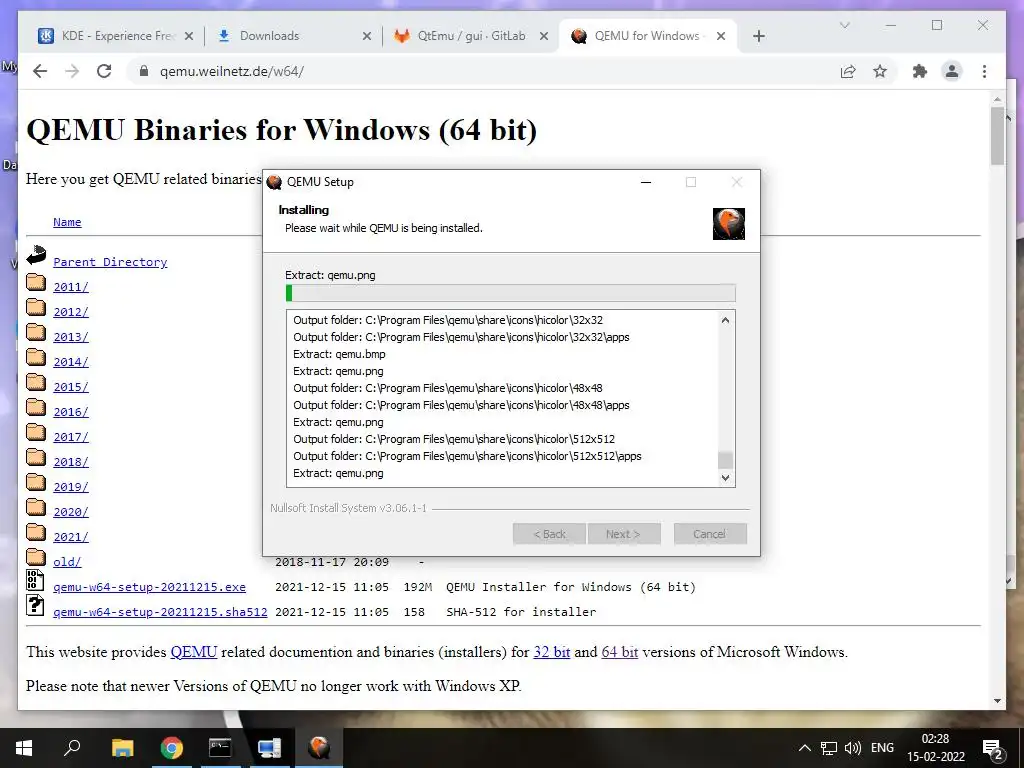Open the Chrome profile avatar
This screenshot has height=768, width=1024.
point(952,71)
